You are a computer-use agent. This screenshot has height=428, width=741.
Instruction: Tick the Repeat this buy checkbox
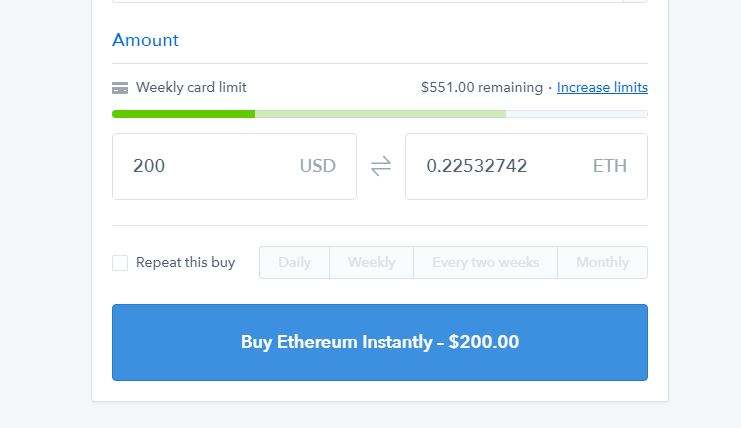(x=120, y=263)
